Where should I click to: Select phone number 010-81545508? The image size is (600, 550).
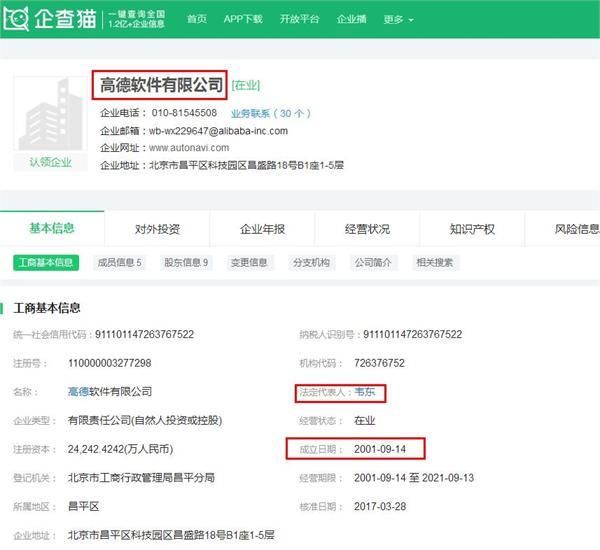[184, 113]
